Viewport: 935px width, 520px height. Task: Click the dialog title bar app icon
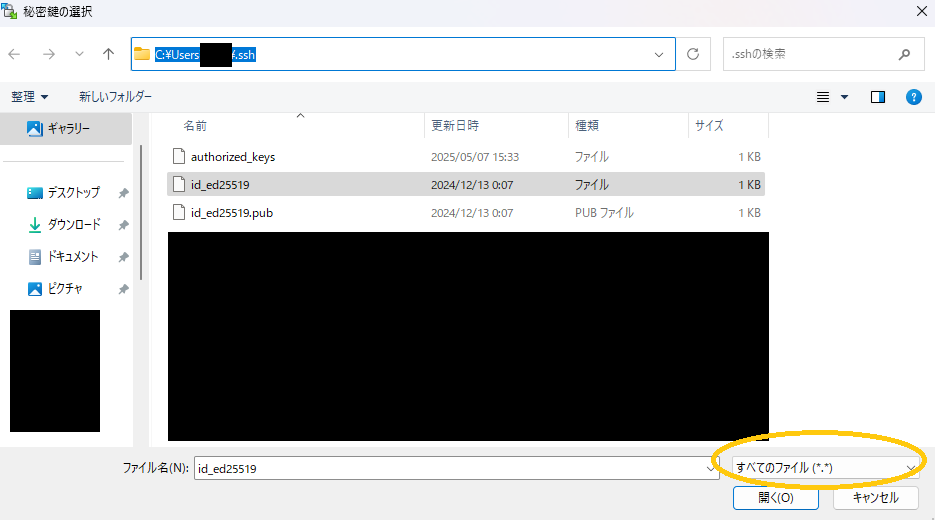coord(9,11)
